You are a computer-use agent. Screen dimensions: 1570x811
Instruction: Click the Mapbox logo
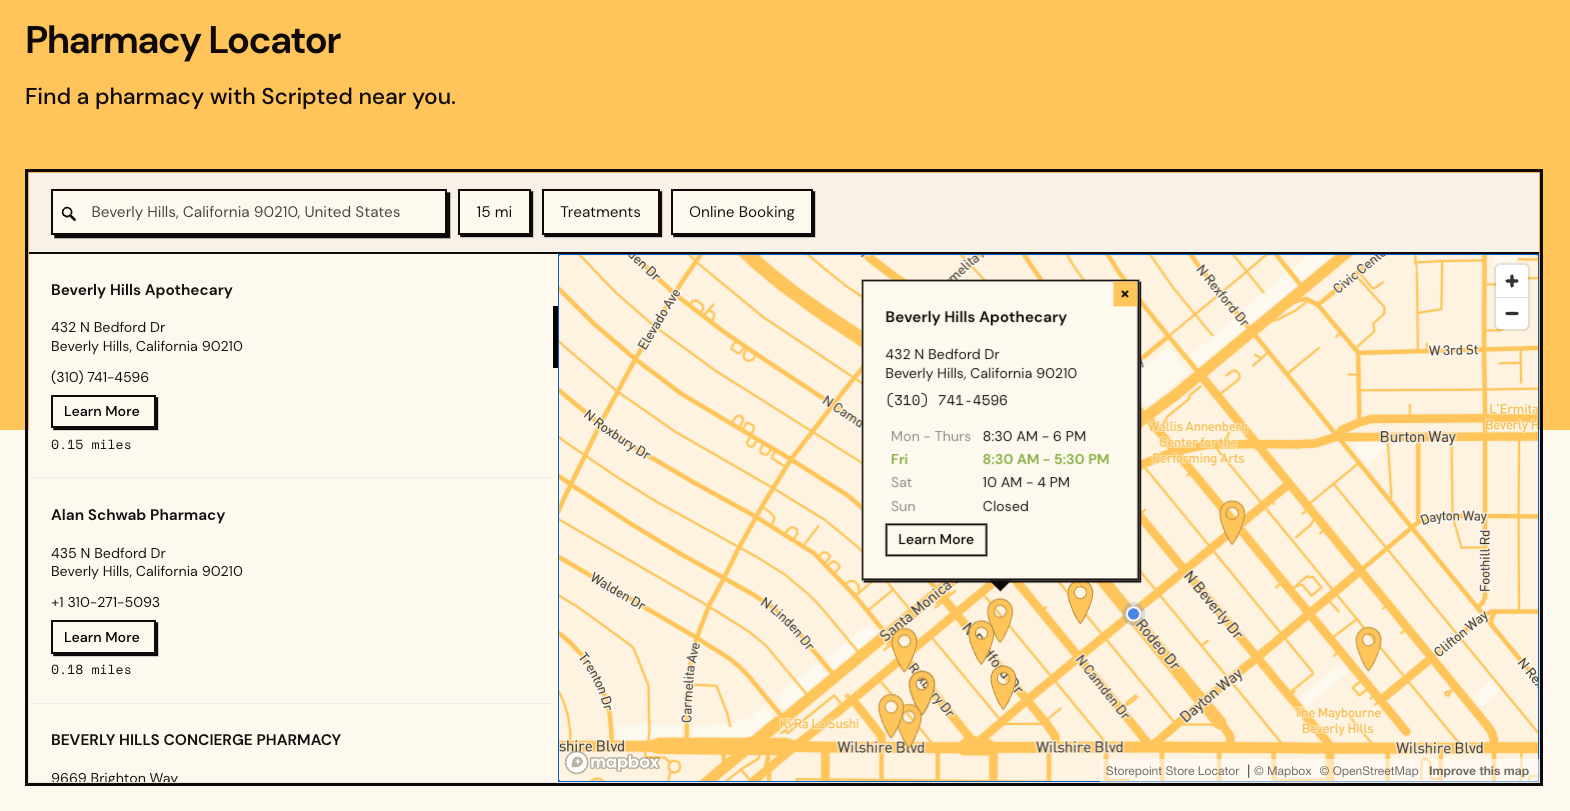click(x=613, y=763)
